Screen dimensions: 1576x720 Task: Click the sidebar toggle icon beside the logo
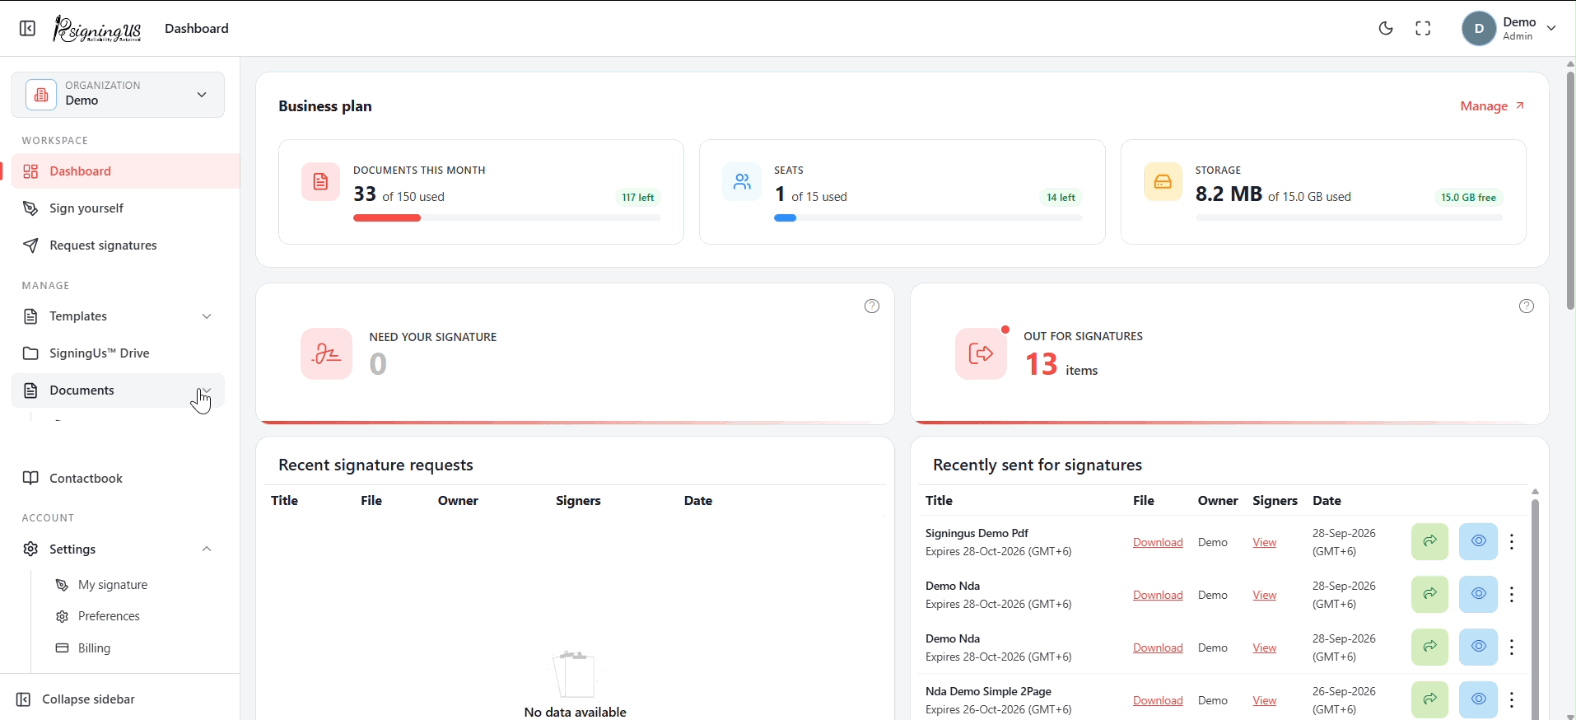point(28,28)
